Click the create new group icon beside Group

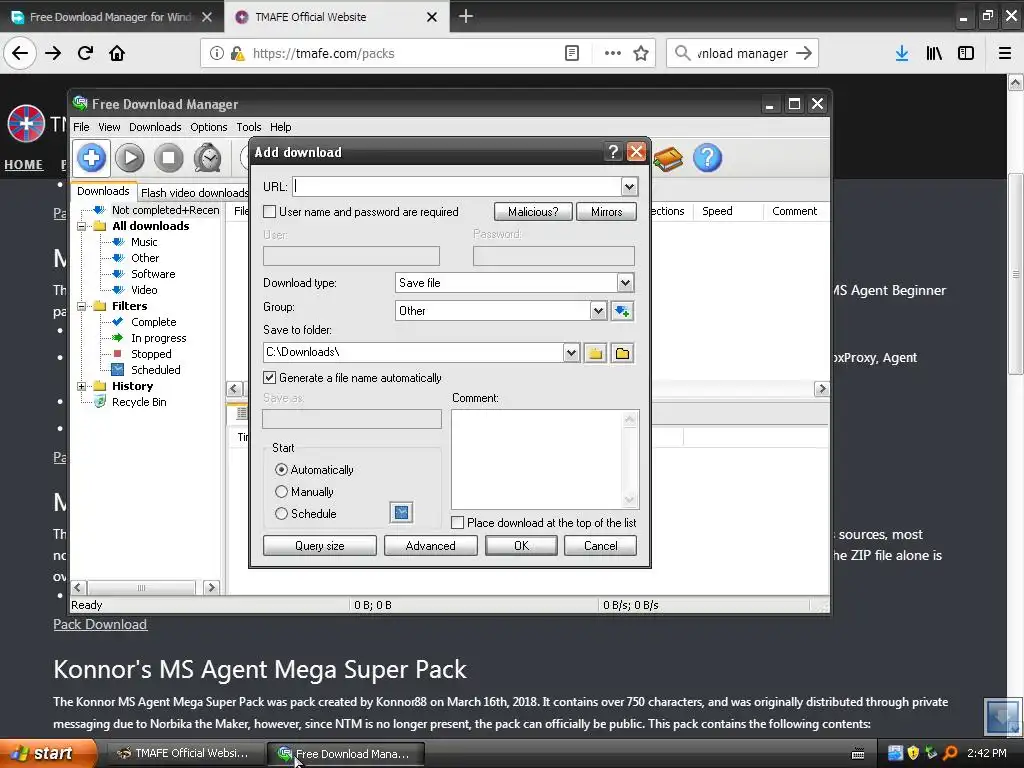(622, 311)
